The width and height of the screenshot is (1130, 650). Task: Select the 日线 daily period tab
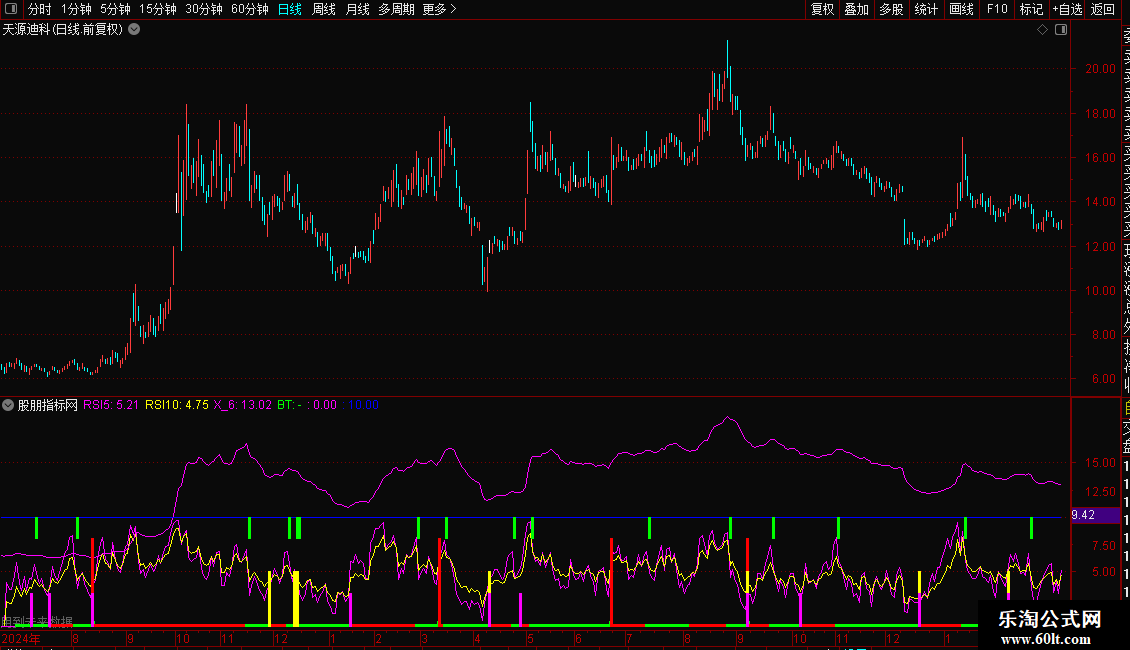290,9
